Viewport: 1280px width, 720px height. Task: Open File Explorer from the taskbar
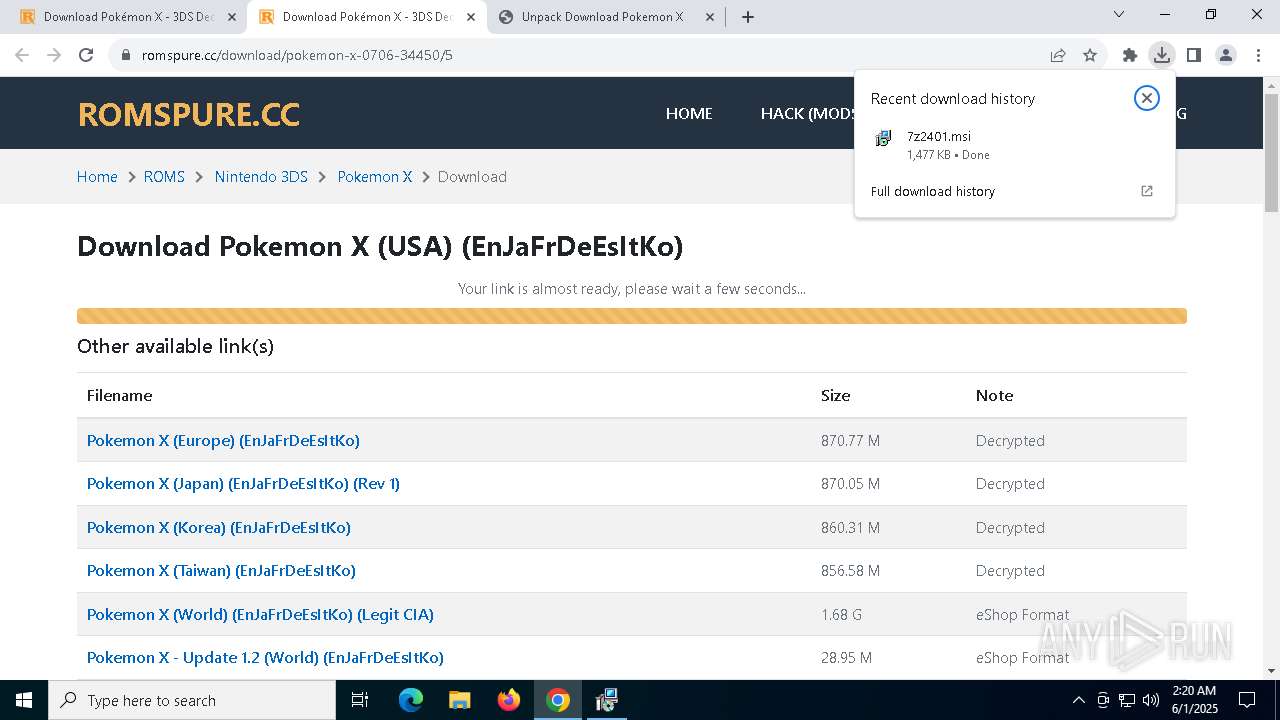(x=460, y=700)
